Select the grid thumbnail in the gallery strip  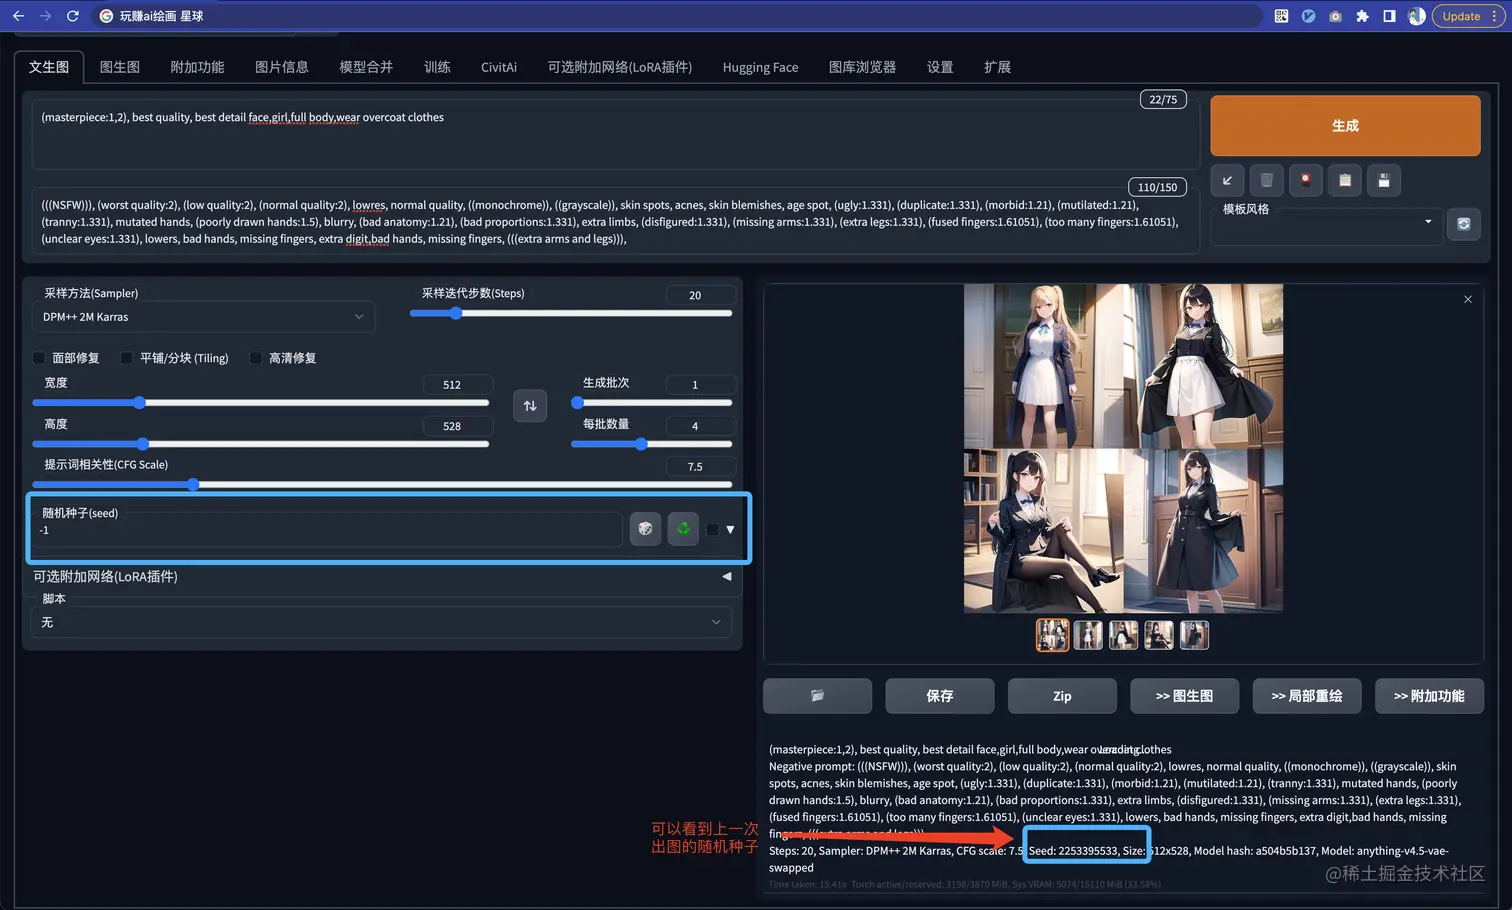click(1052, 635)
